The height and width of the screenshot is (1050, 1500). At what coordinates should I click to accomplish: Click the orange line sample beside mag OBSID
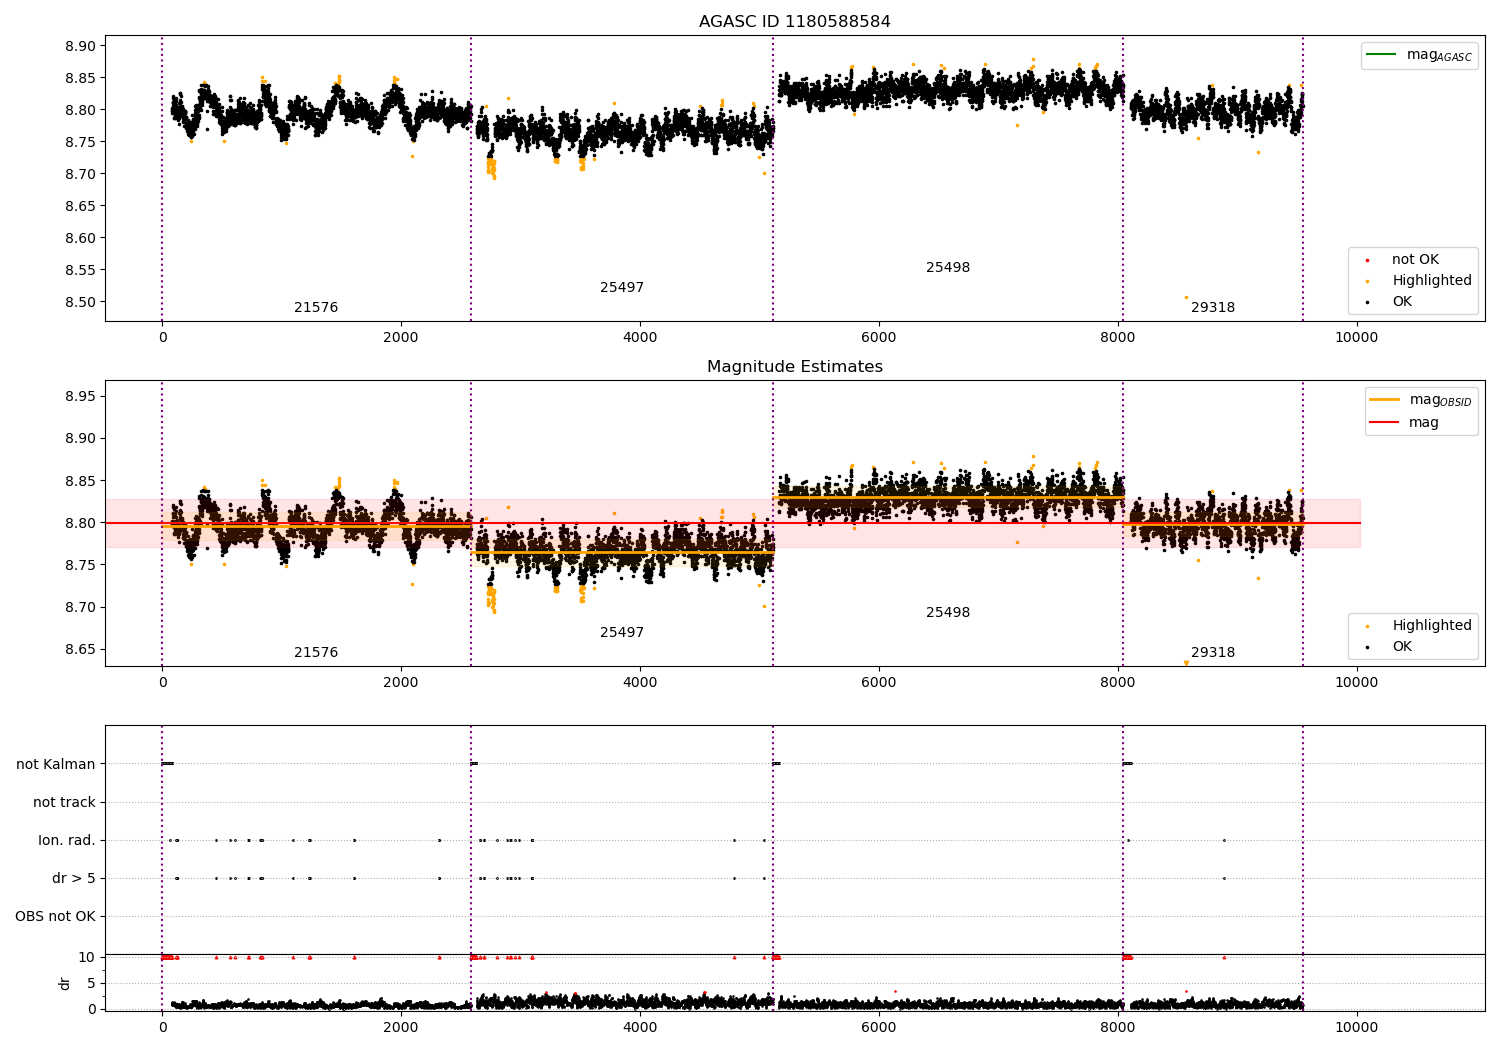pos(1384,399)
